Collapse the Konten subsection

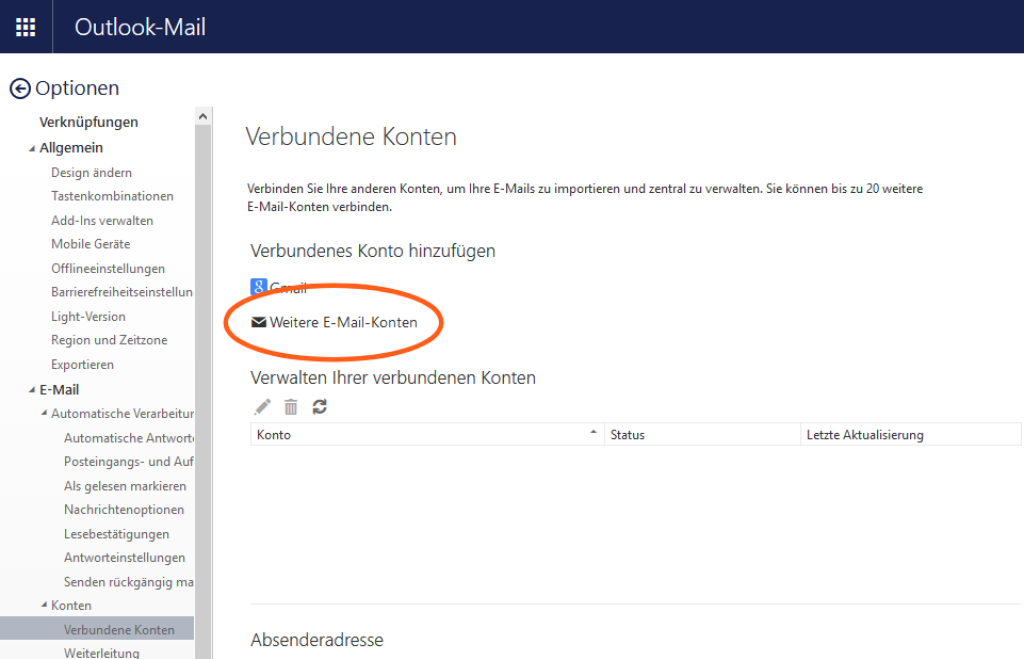pos(44,605)
